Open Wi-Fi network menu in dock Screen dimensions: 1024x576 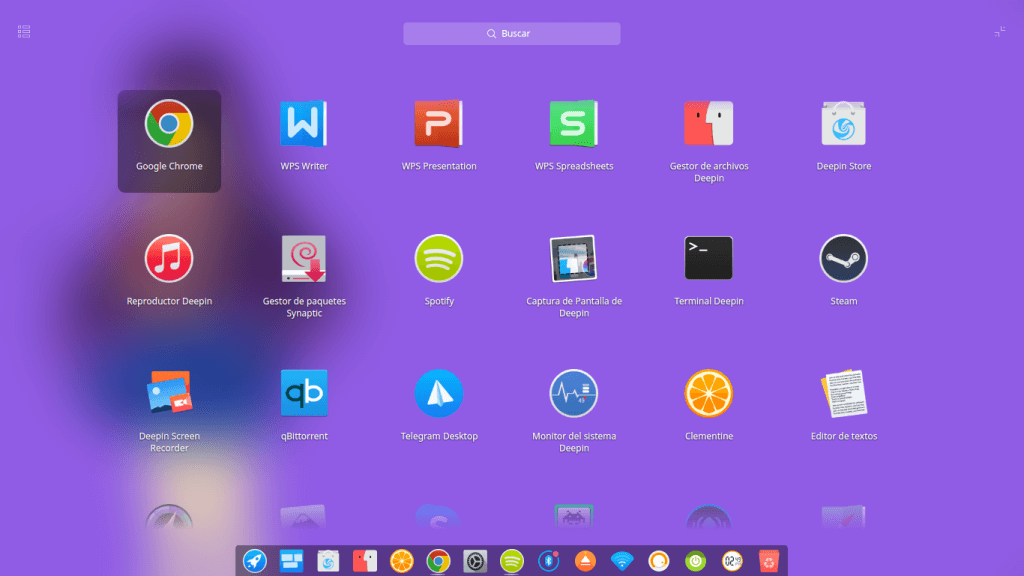click(x=622, y=561)
